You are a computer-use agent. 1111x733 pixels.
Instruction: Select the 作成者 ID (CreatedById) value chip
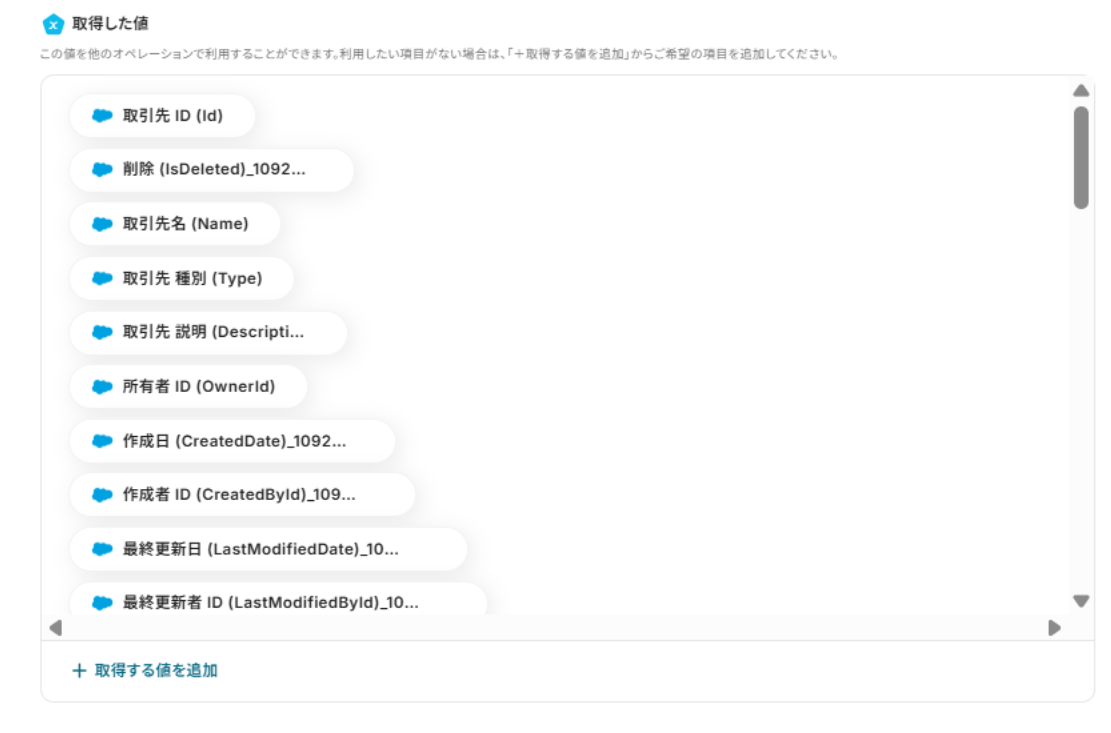point(242,494)
